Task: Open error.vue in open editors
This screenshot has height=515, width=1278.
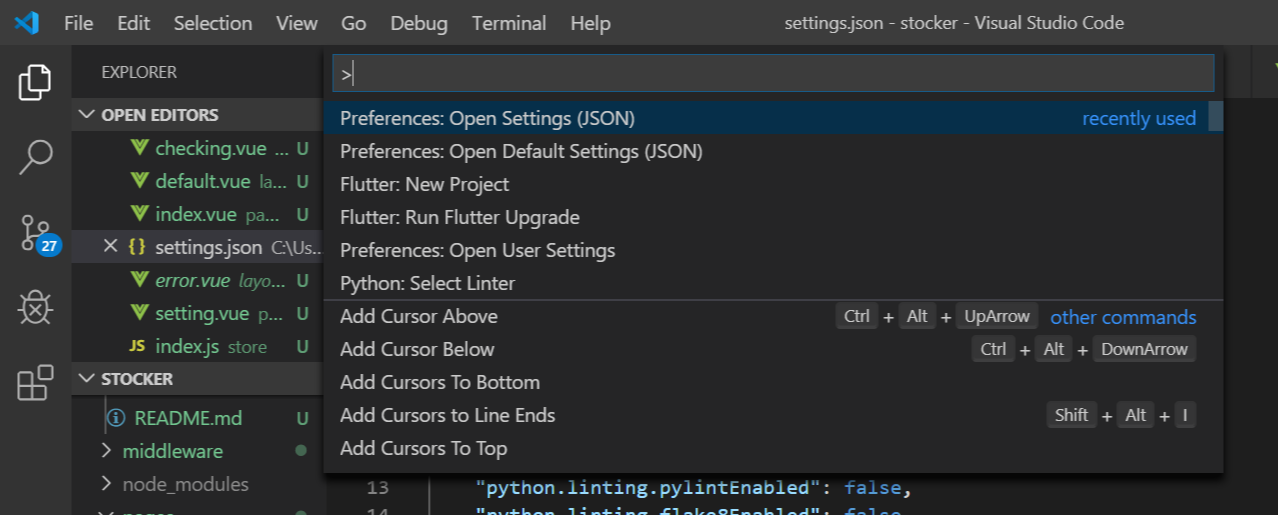Action: click(198, 280)
